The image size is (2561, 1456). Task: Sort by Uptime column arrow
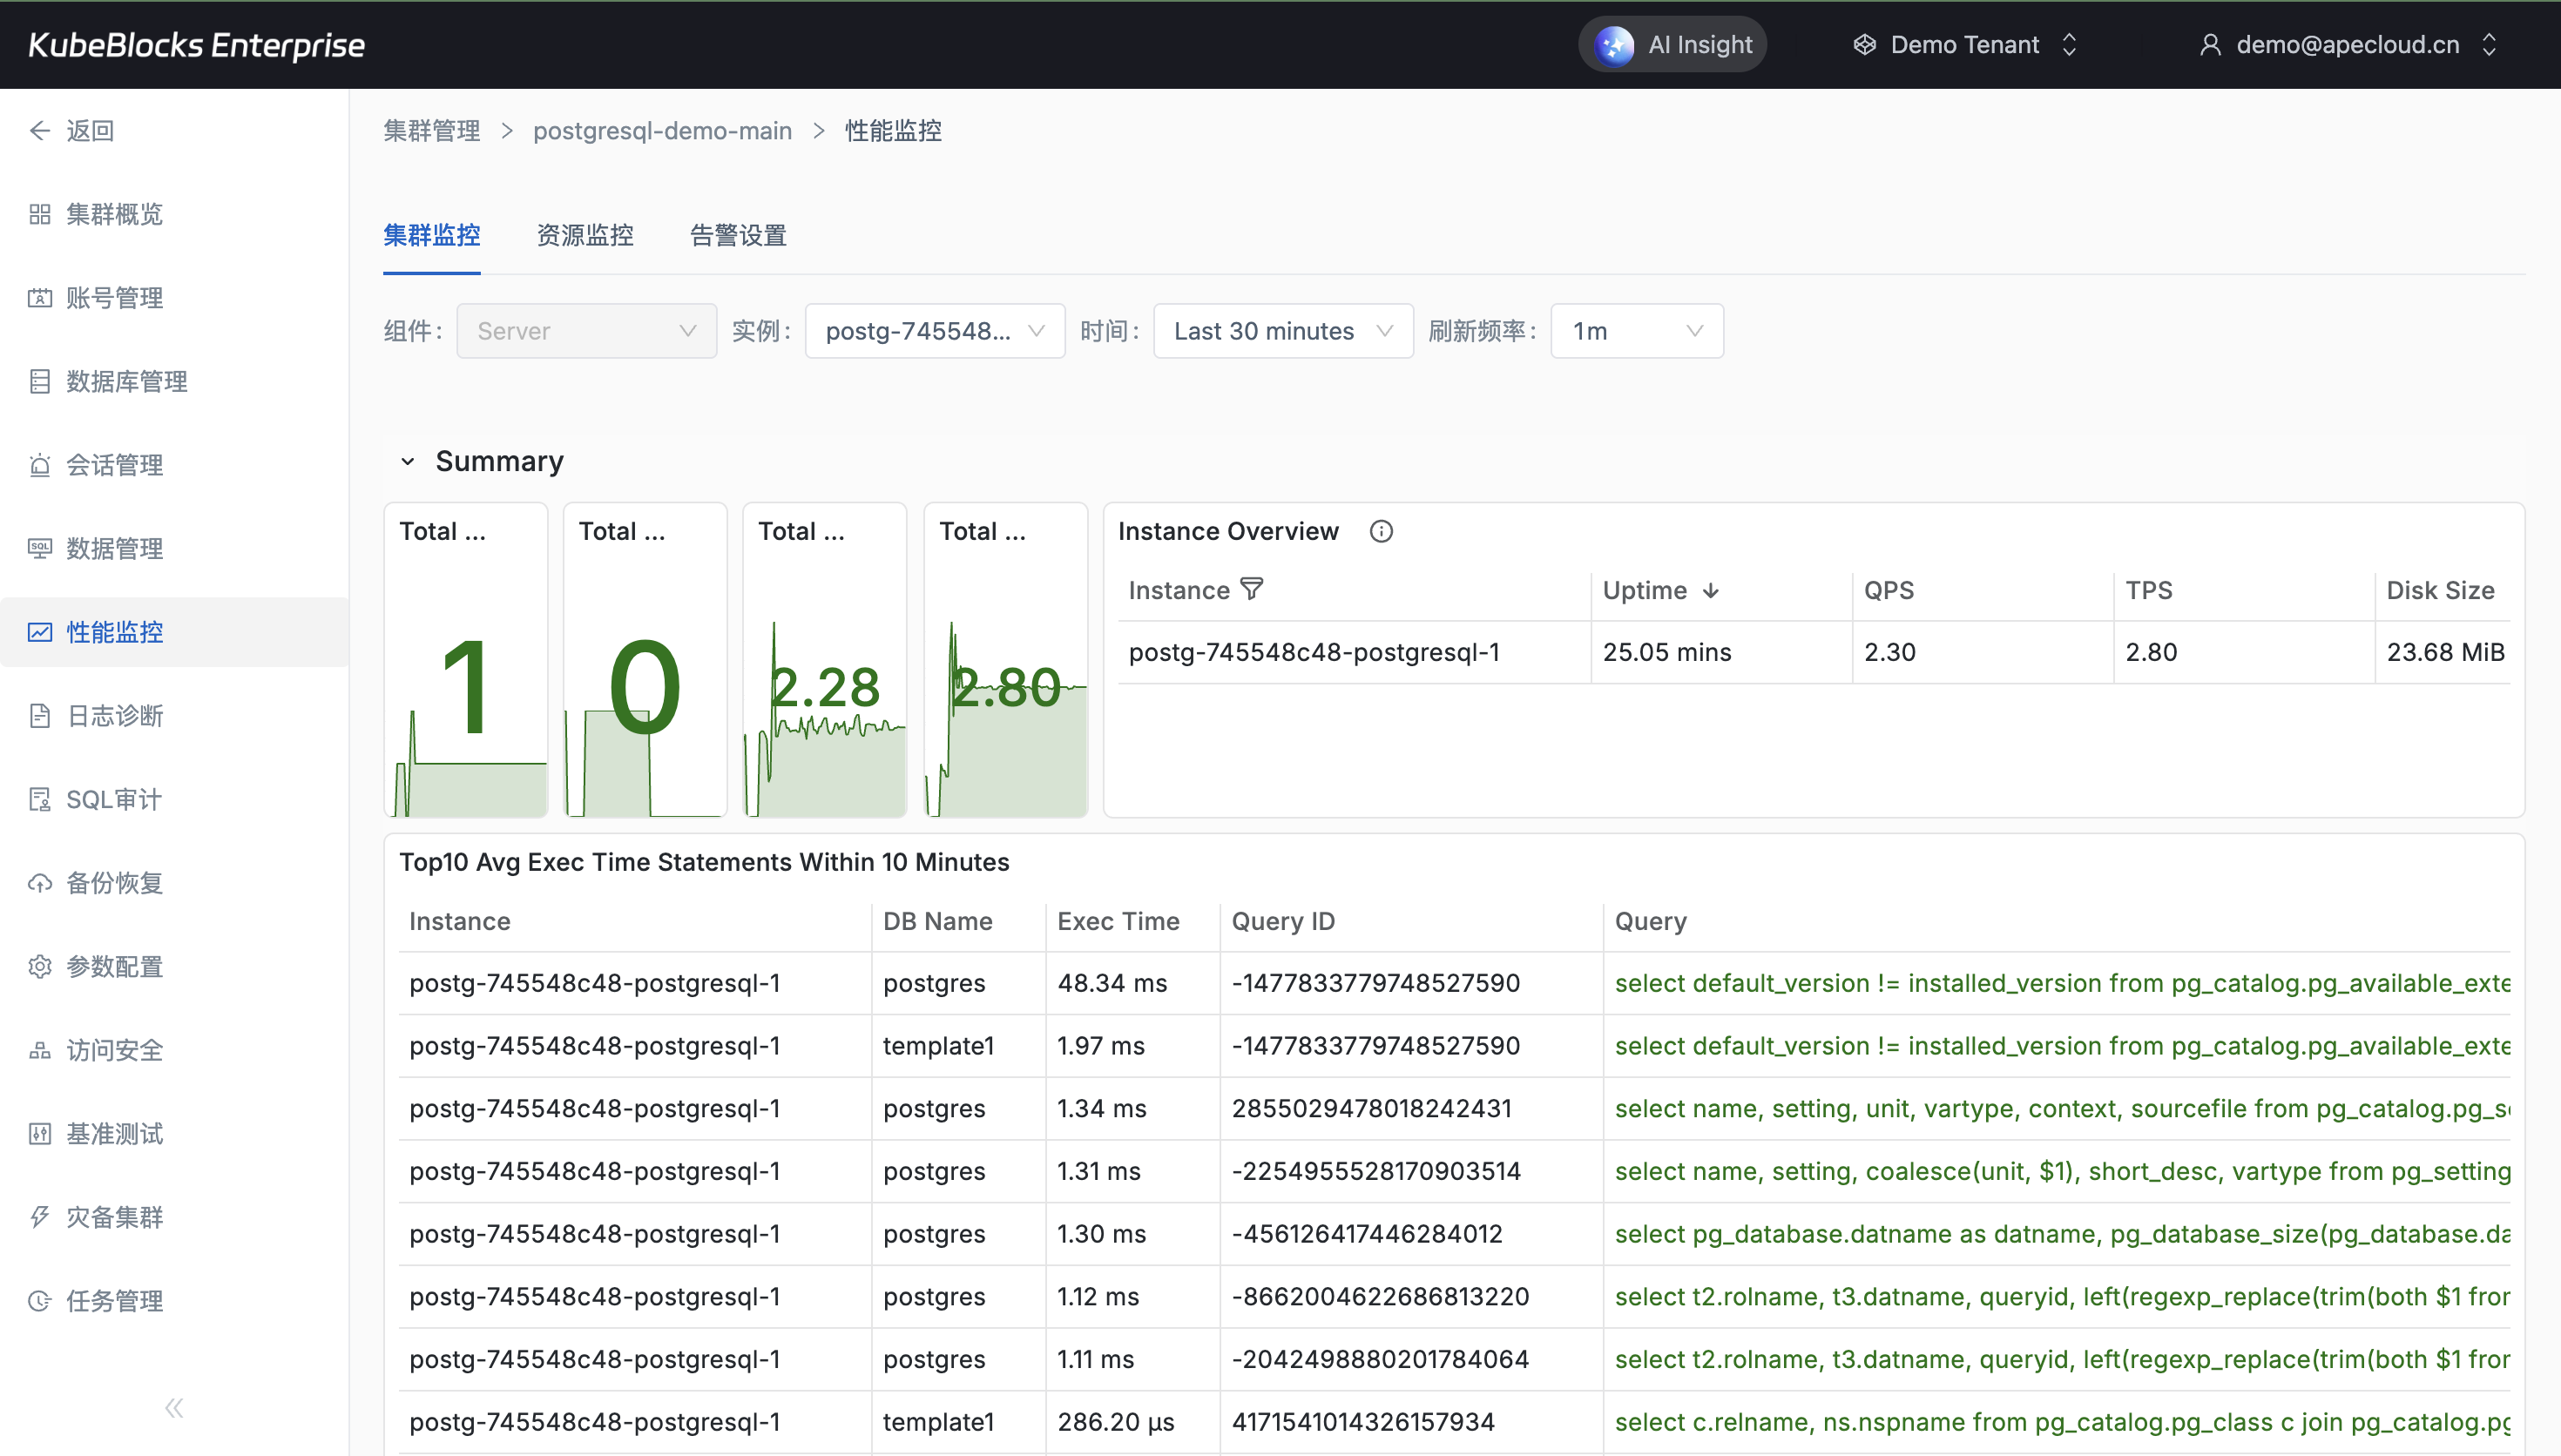[1711, 590]
